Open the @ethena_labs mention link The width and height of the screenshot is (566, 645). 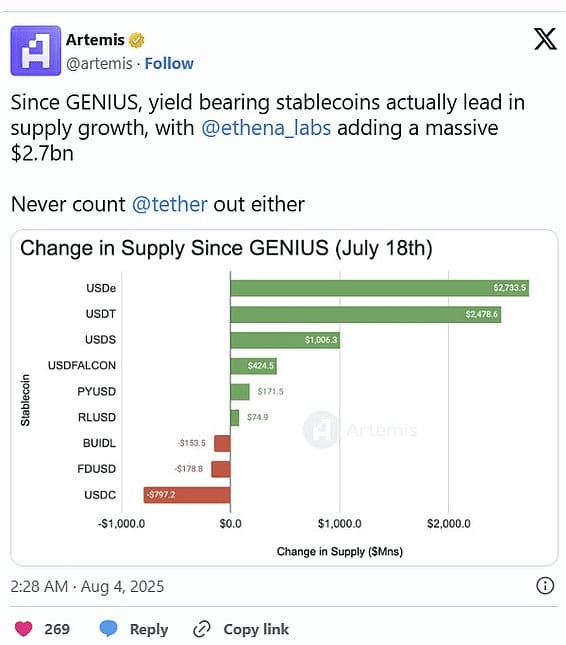pyautogui.click(x=266, y=128)
